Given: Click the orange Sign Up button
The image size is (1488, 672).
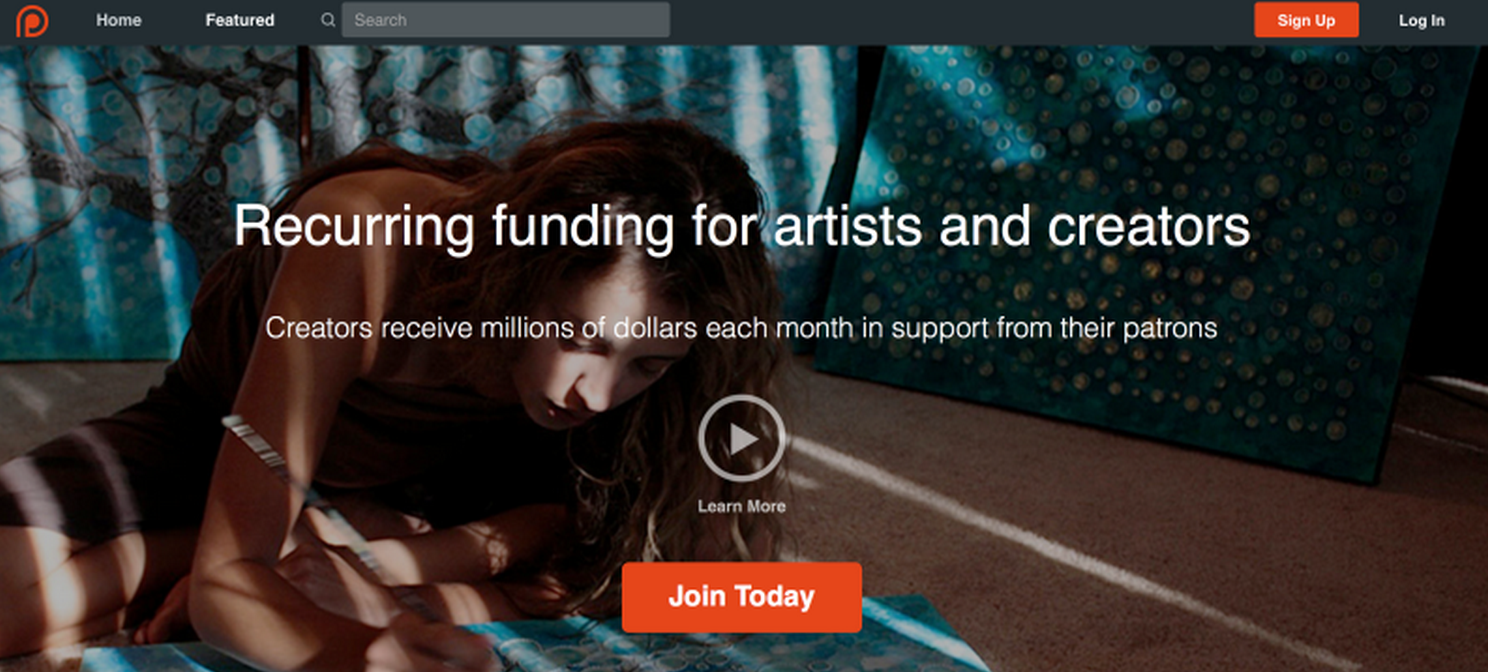Looking at the screenshot, I should pos(1306,20).
